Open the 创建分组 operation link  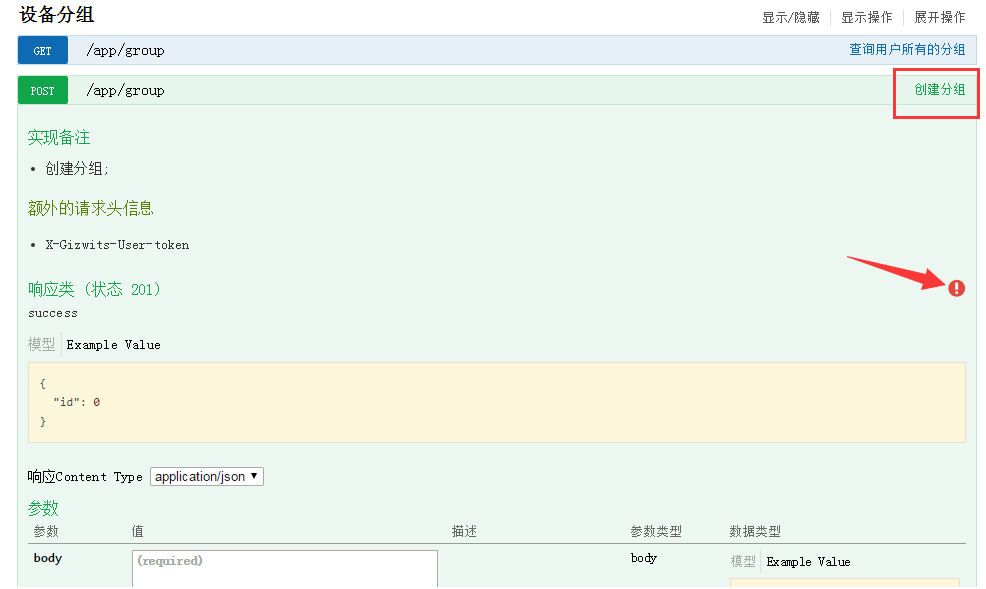[935, 89]
